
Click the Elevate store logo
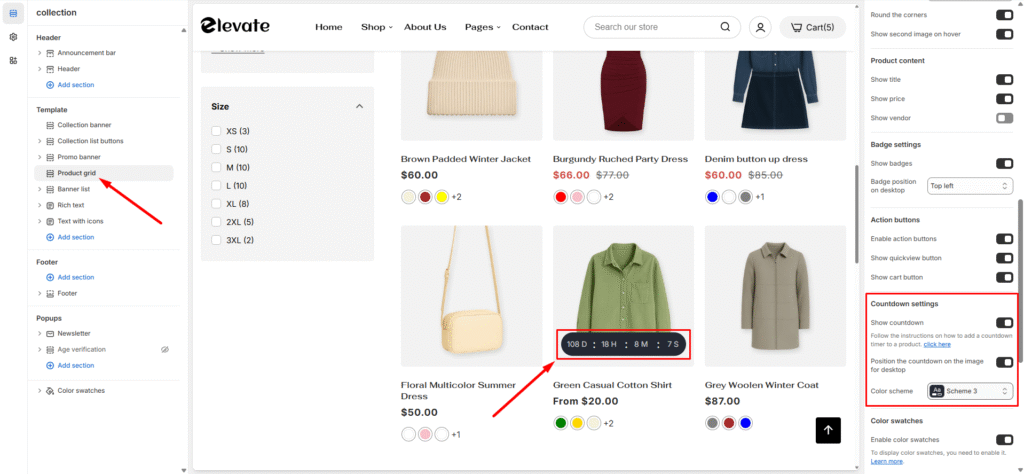pyautogui.click(x=235, y=25)
